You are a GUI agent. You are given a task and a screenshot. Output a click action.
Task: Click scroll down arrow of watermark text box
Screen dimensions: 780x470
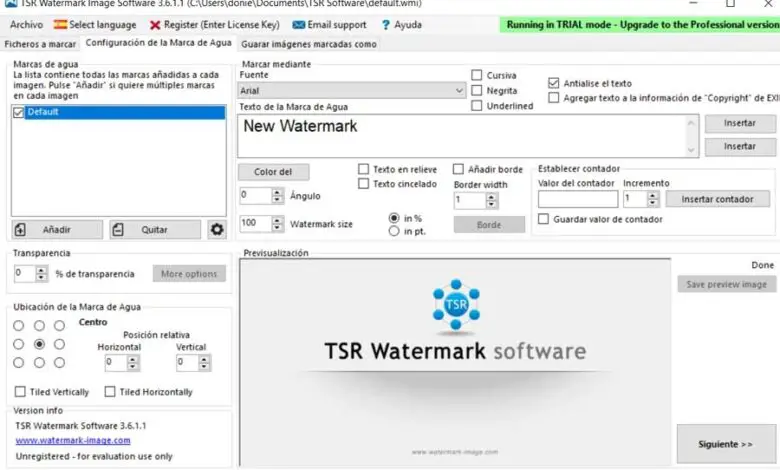click(x=691, y=150)
